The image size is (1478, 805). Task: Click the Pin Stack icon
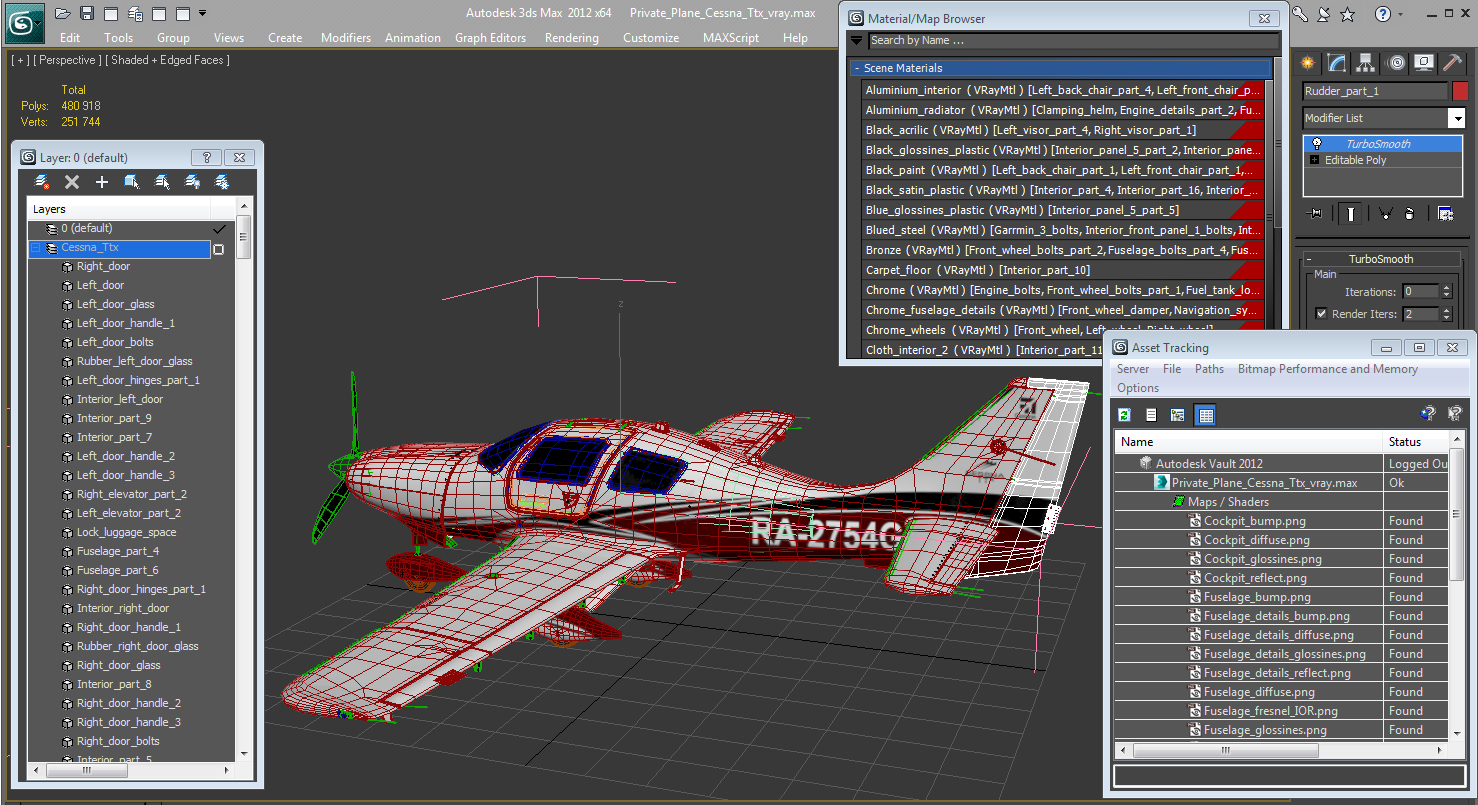tap(1316, 213)
